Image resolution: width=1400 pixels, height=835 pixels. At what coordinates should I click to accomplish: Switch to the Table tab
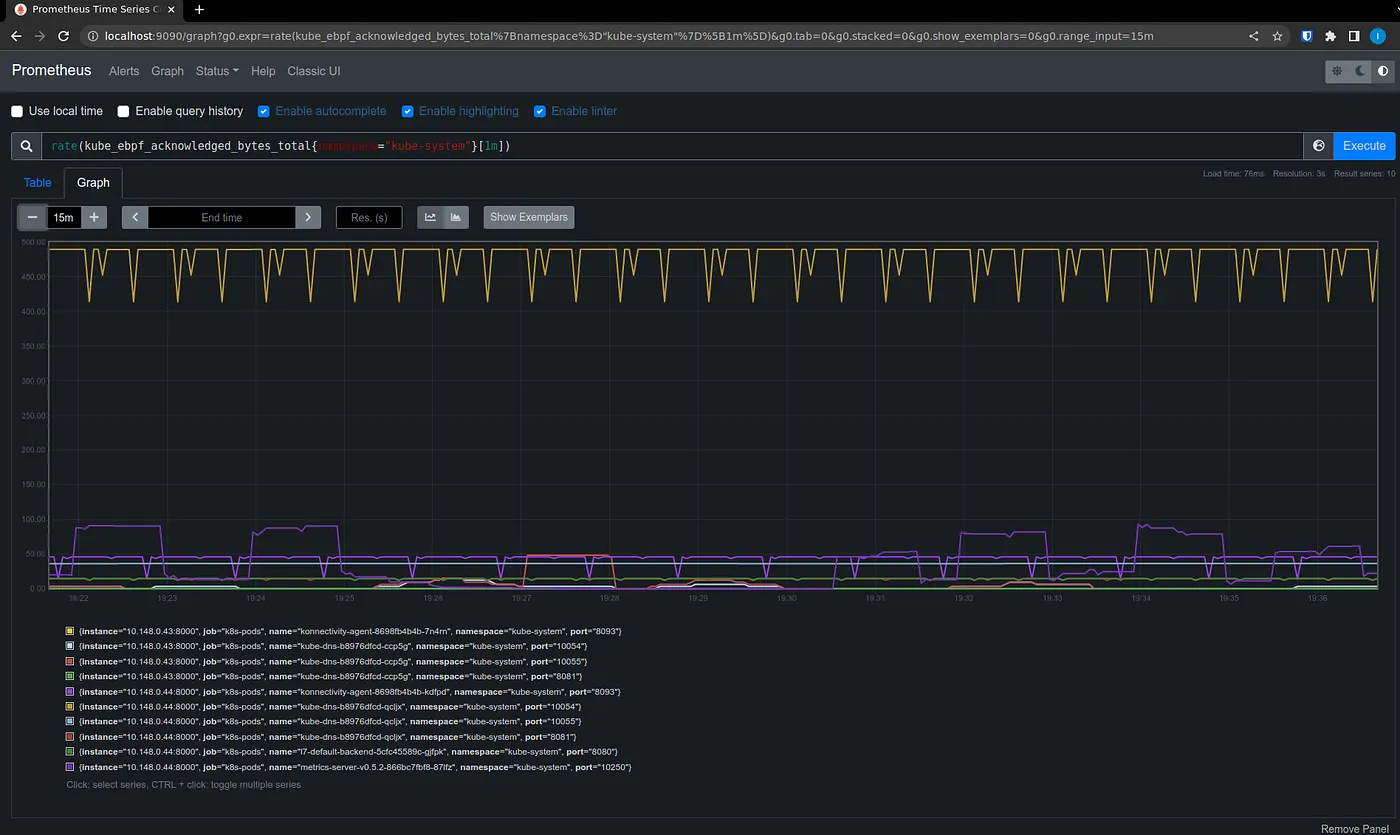click(37, 182)
